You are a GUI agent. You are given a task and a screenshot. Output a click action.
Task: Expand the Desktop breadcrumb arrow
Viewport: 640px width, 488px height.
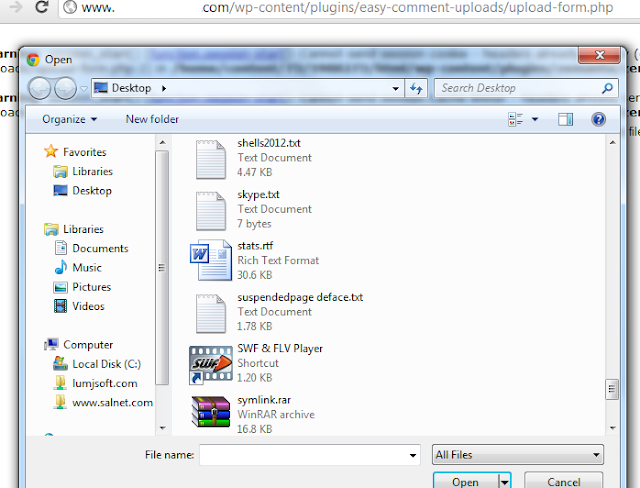(164, 88)
